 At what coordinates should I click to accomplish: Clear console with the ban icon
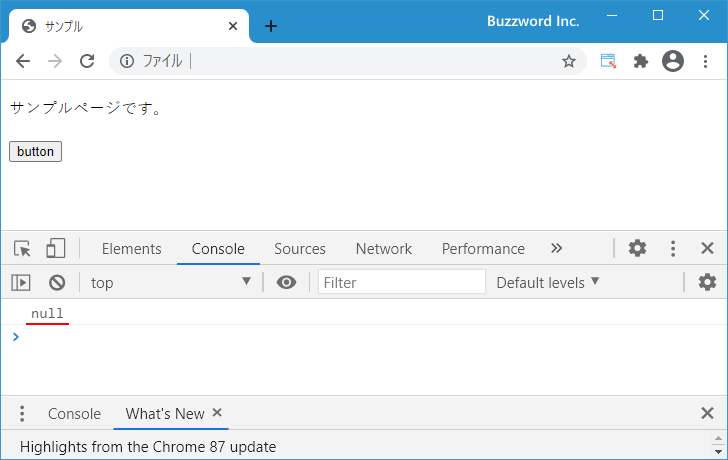pyautogui.click(x=57, y=282)
